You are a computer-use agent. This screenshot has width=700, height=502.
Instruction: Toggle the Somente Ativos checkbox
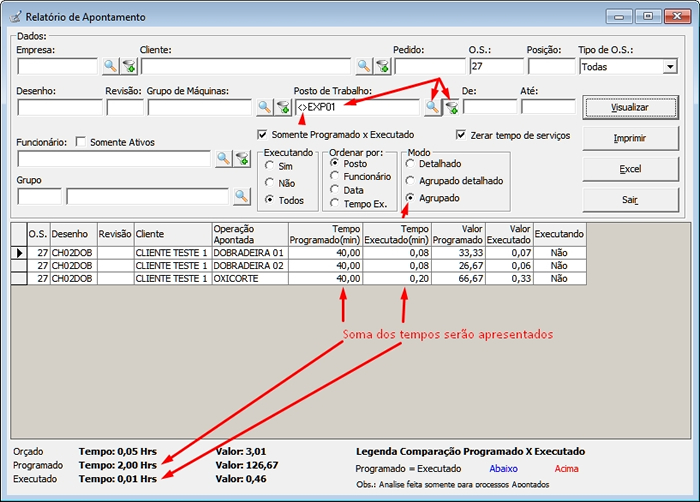pos(81,142)
